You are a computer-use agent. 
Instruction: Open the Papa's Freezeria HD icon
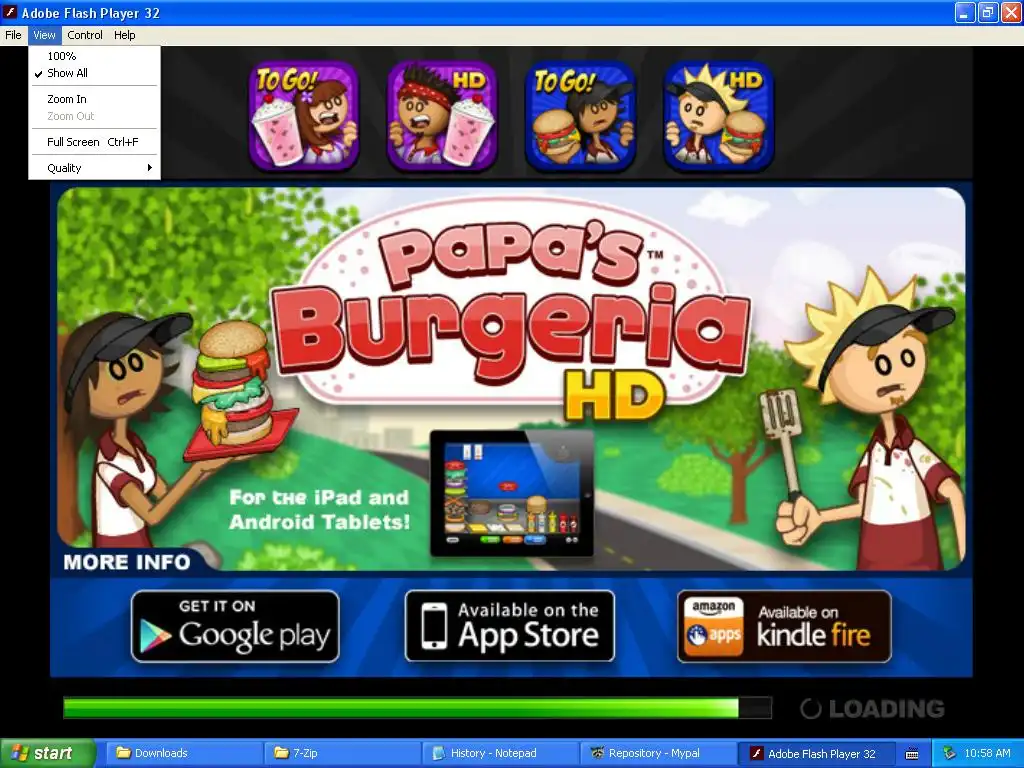point(442,116)
